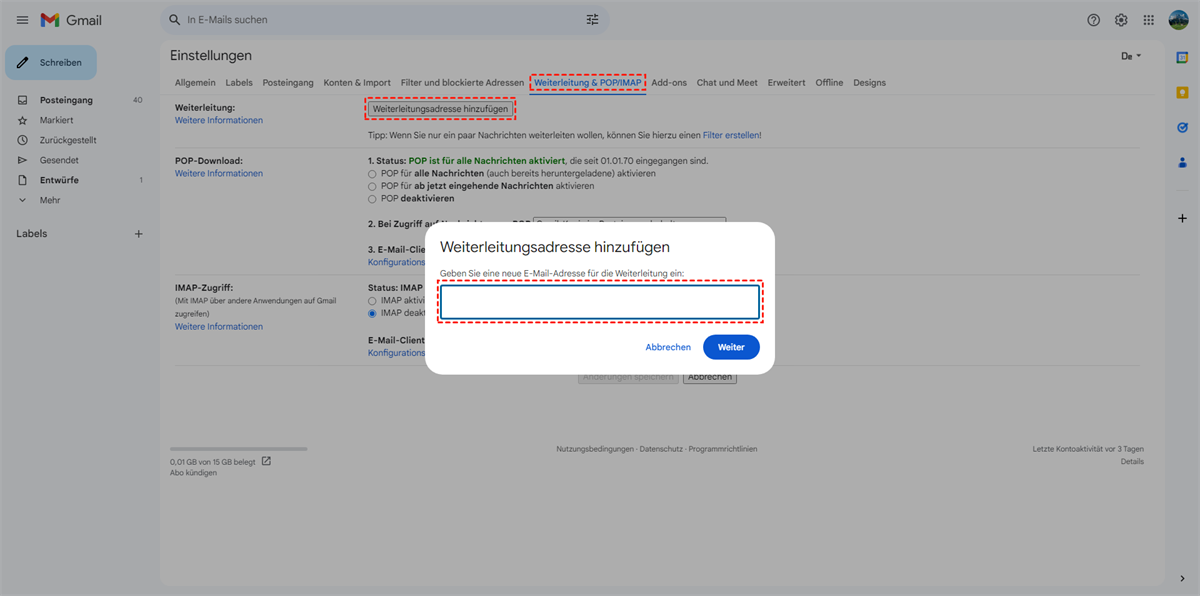
Task: Click the search magnifier icon
Action: pyautogui.click(x=176, y=20)
